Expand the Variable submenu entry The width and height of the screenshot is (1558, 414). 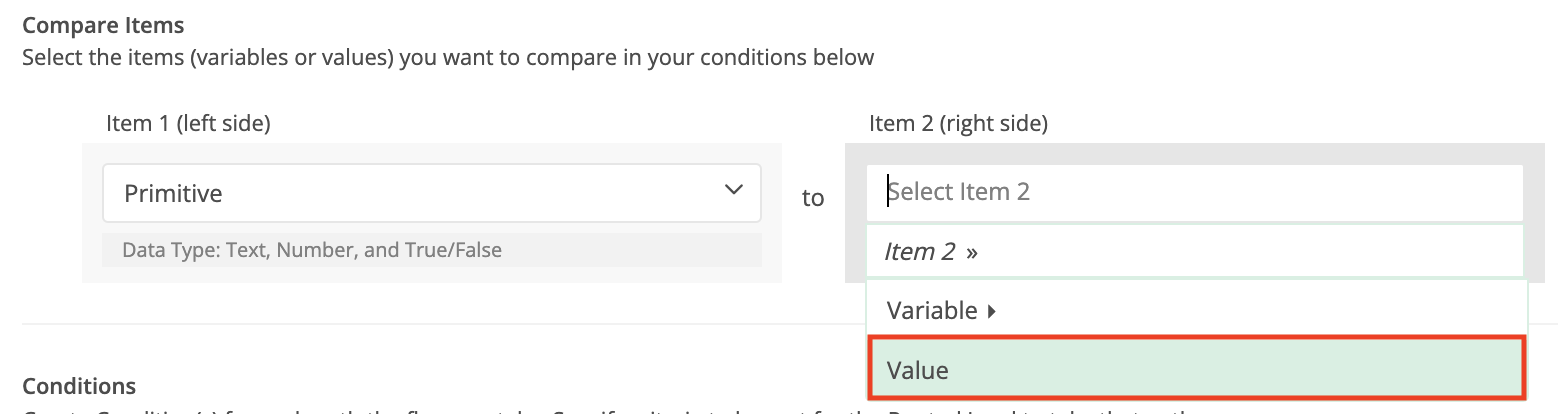[x=932, y=311]
